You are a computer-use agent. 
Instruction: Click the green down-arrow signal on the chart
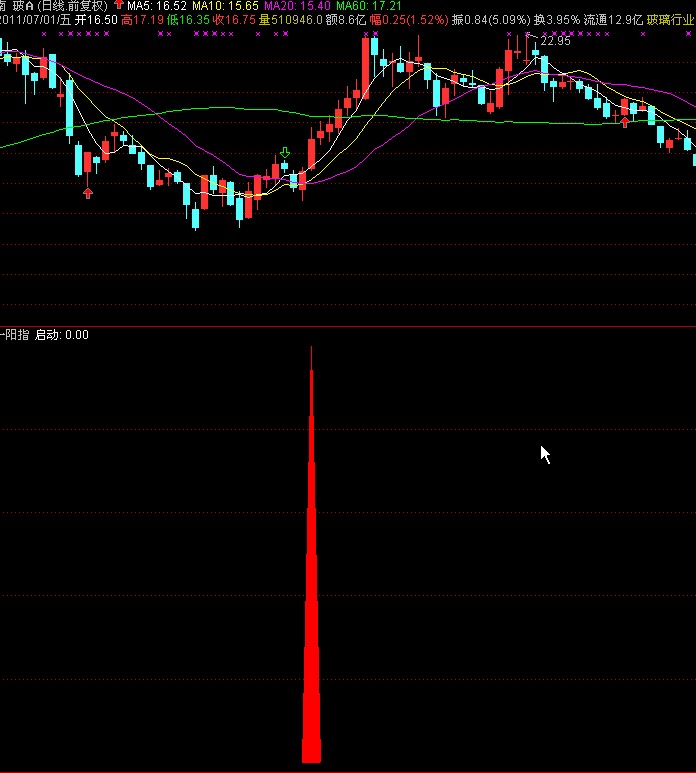pos(284,152)
